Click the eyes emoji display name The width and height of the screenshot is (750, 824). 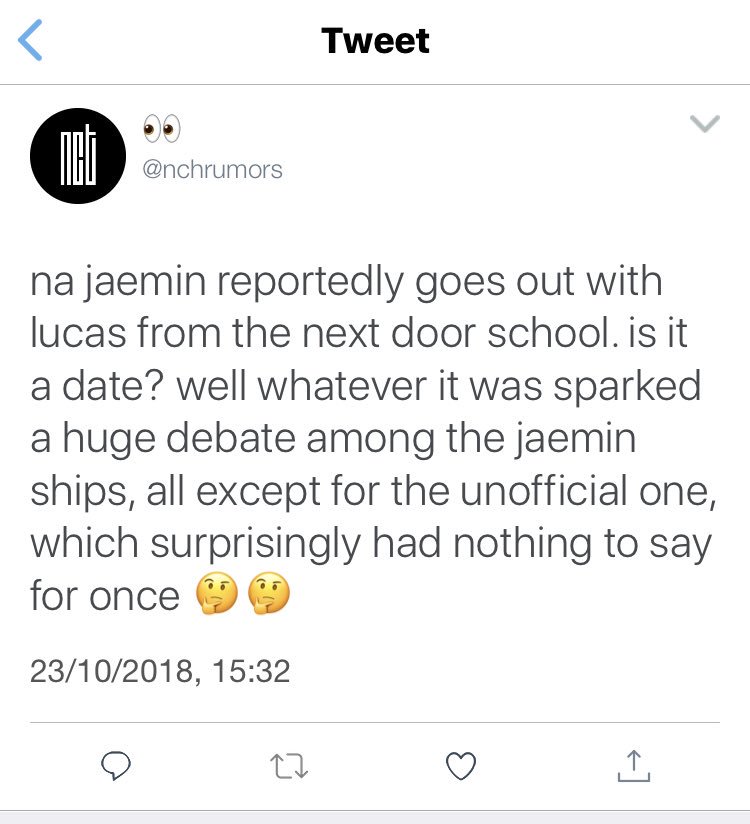click(x=160, y=129)
